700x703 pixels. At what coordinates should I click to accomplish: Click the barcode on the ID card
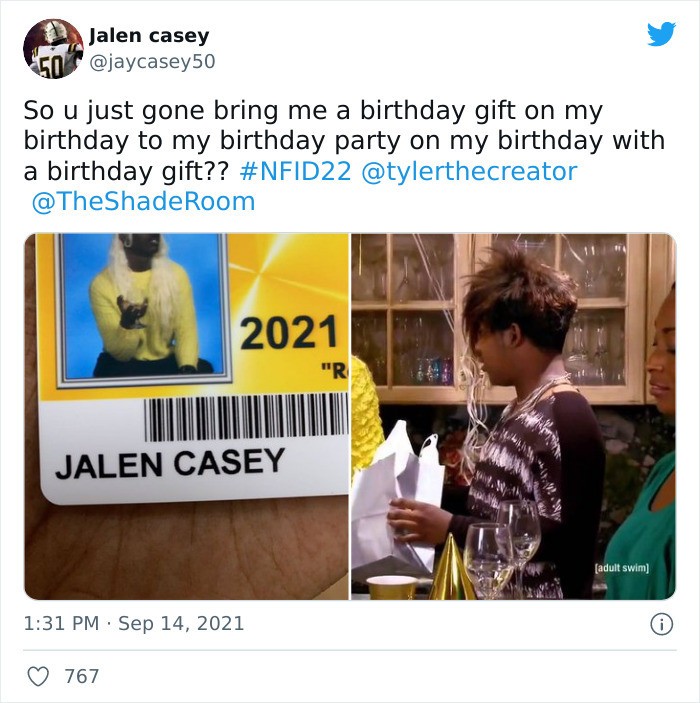[x=246, y=417]
